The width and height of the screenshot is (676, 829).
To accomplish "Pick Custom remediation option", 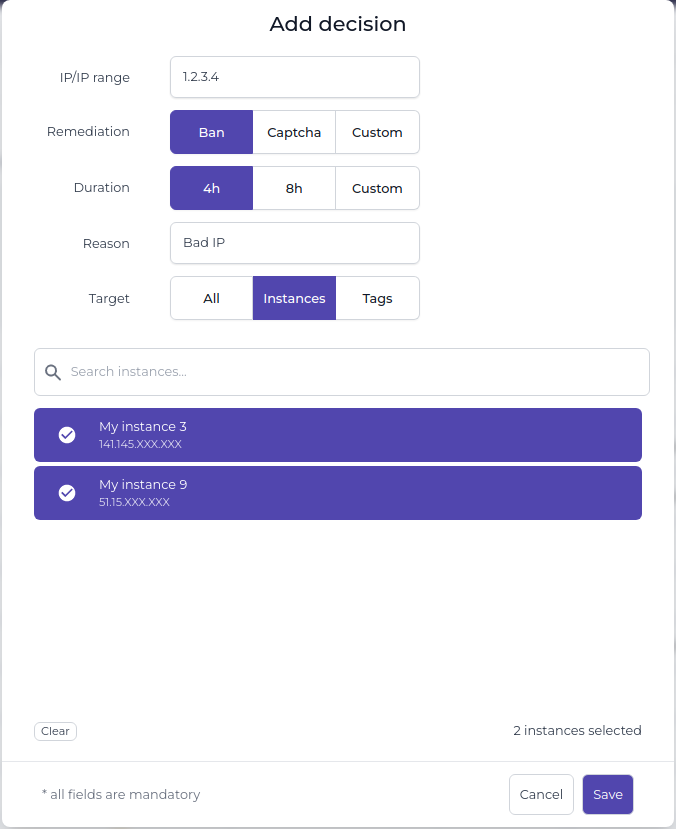I will click(377, 132).
